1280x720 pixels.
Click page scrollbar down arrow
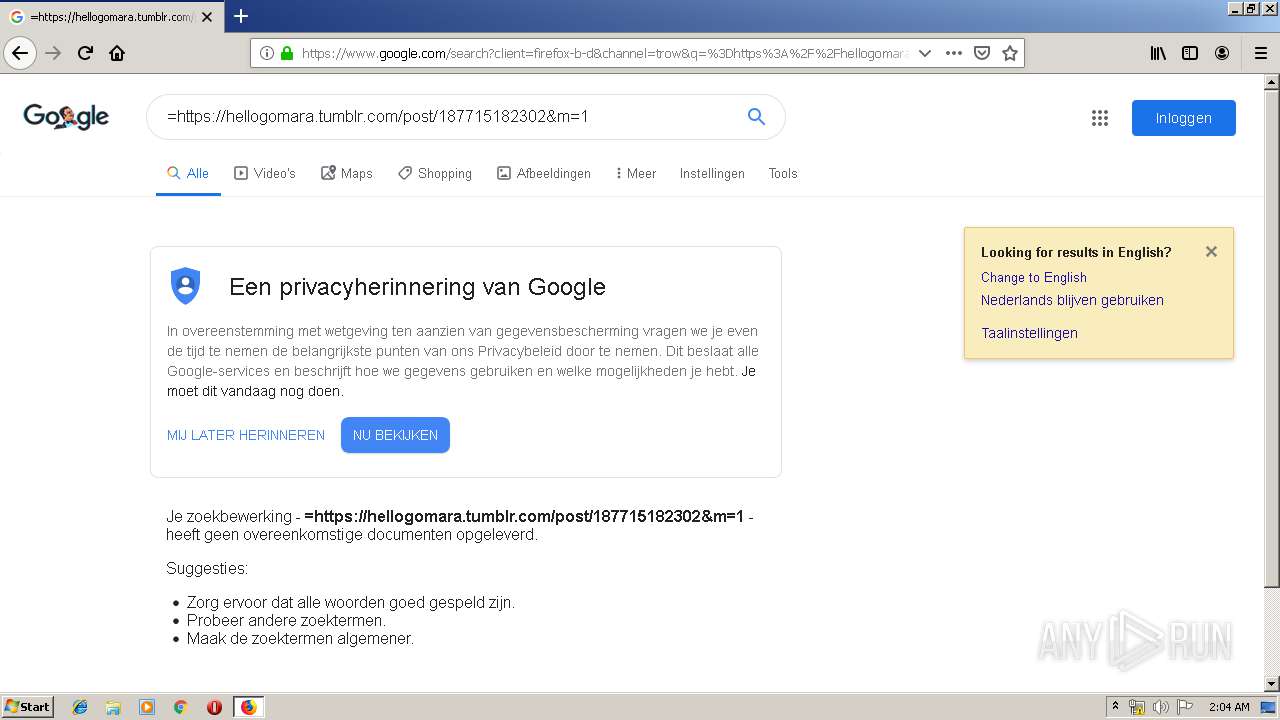1272,684
